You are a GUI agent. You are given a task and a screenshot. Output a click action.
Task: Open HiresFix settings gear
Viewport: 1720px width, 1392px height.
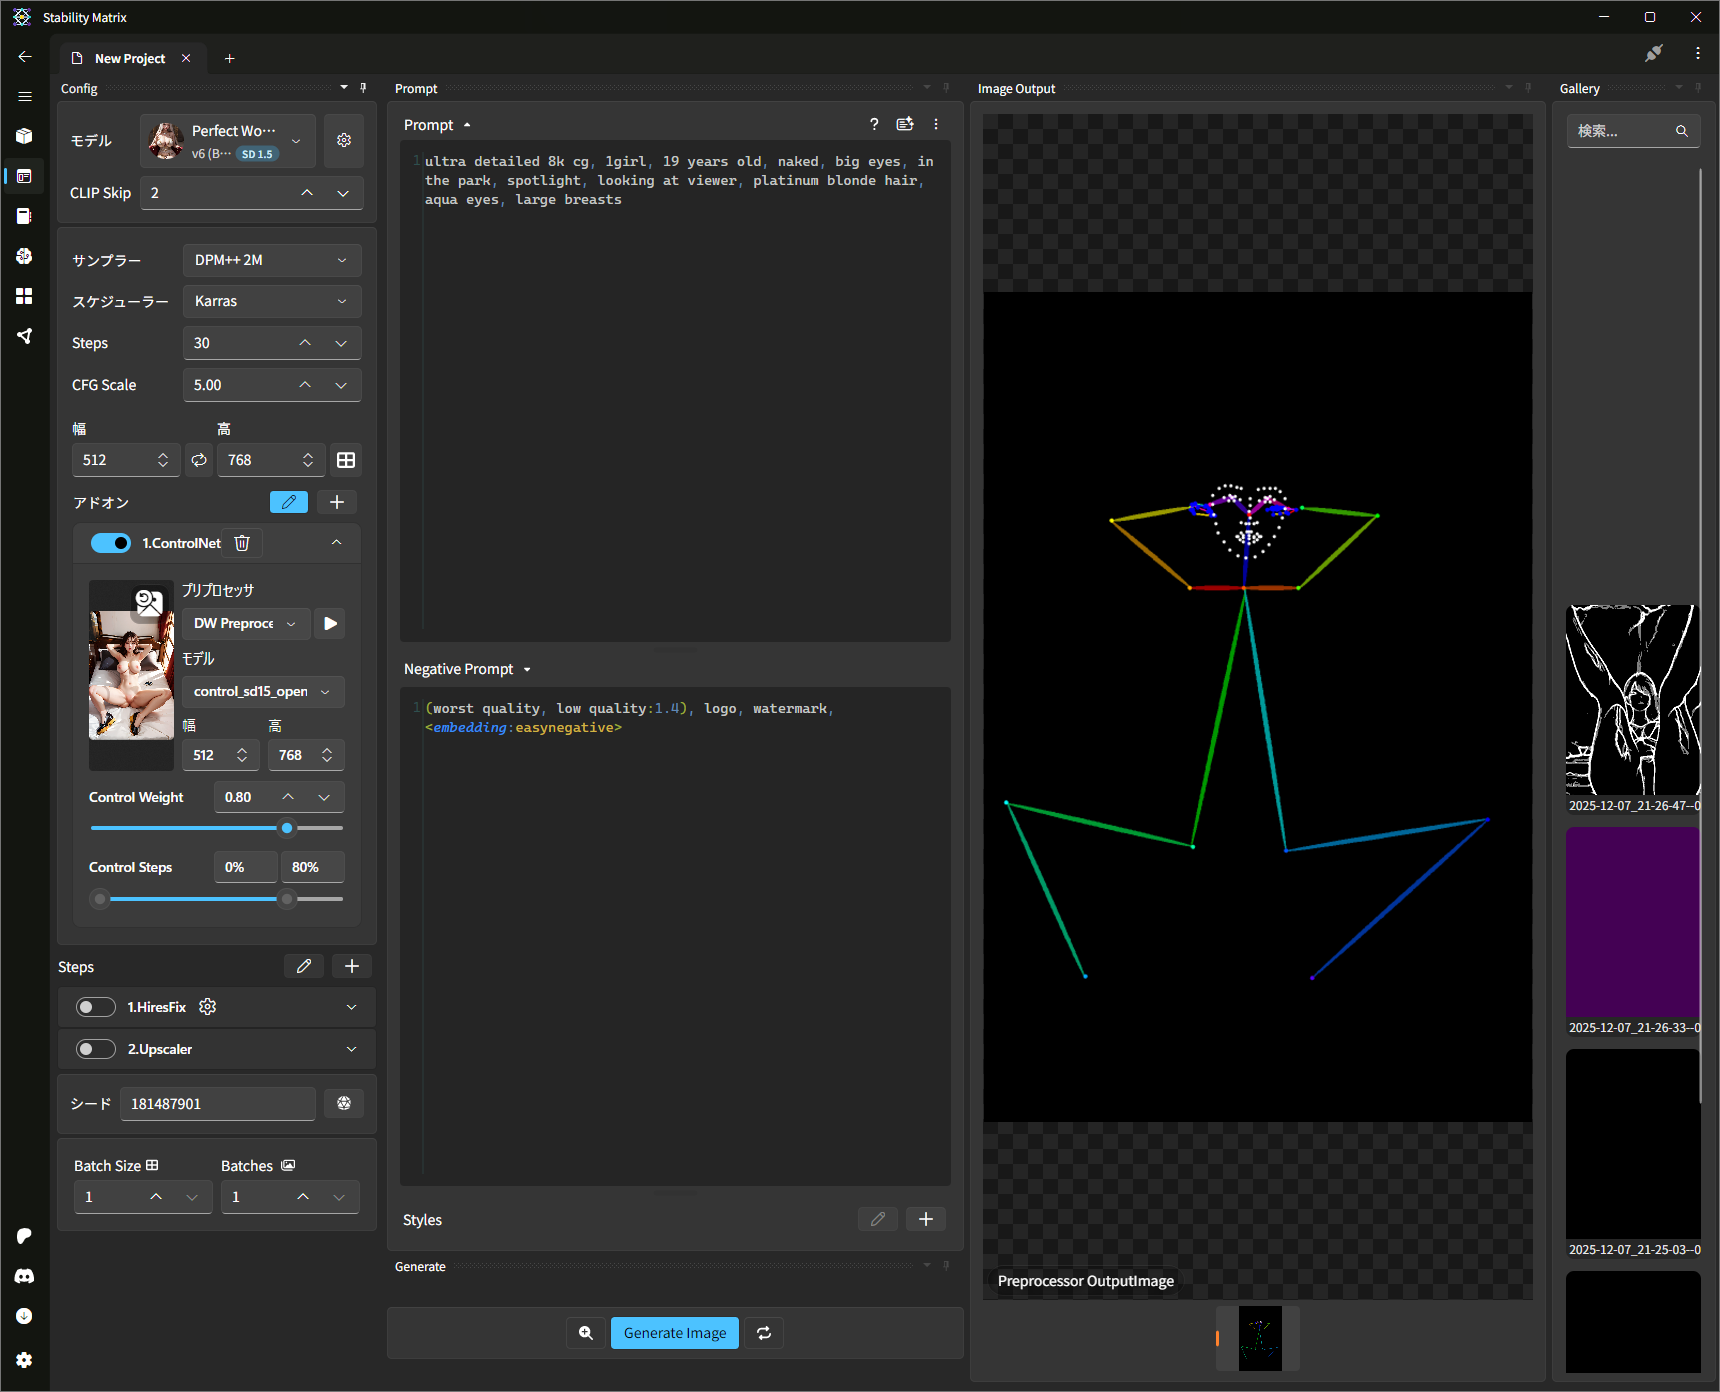pyautogui.click(x=208, y=1007)
